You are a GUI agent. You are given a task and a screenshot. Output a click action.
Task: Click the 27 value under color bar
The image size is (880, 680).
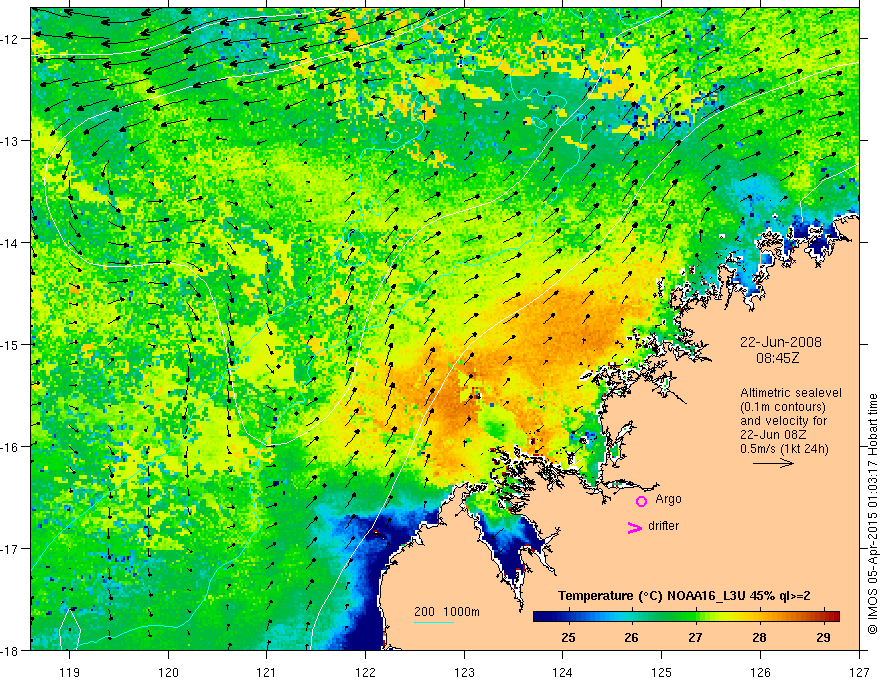point(695,637)
